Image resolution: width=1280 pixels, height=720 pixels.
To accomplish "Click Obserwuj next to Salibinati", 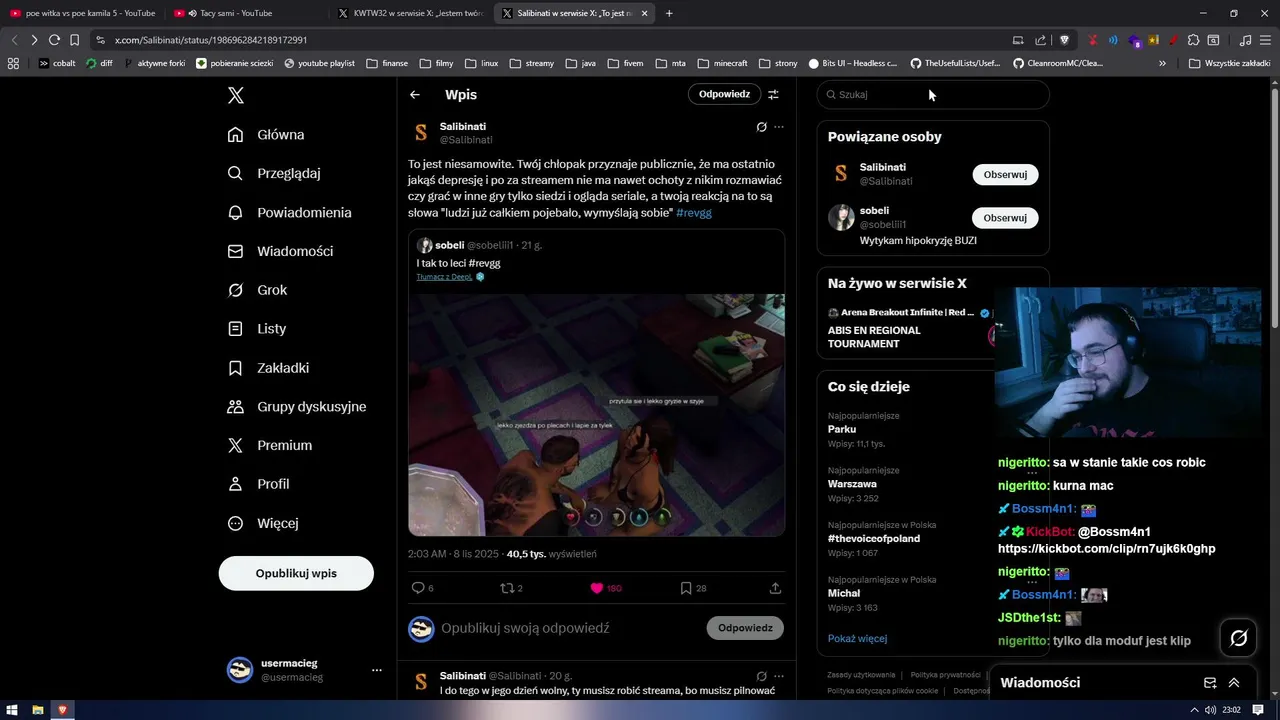I will [x=1005, y=174].
